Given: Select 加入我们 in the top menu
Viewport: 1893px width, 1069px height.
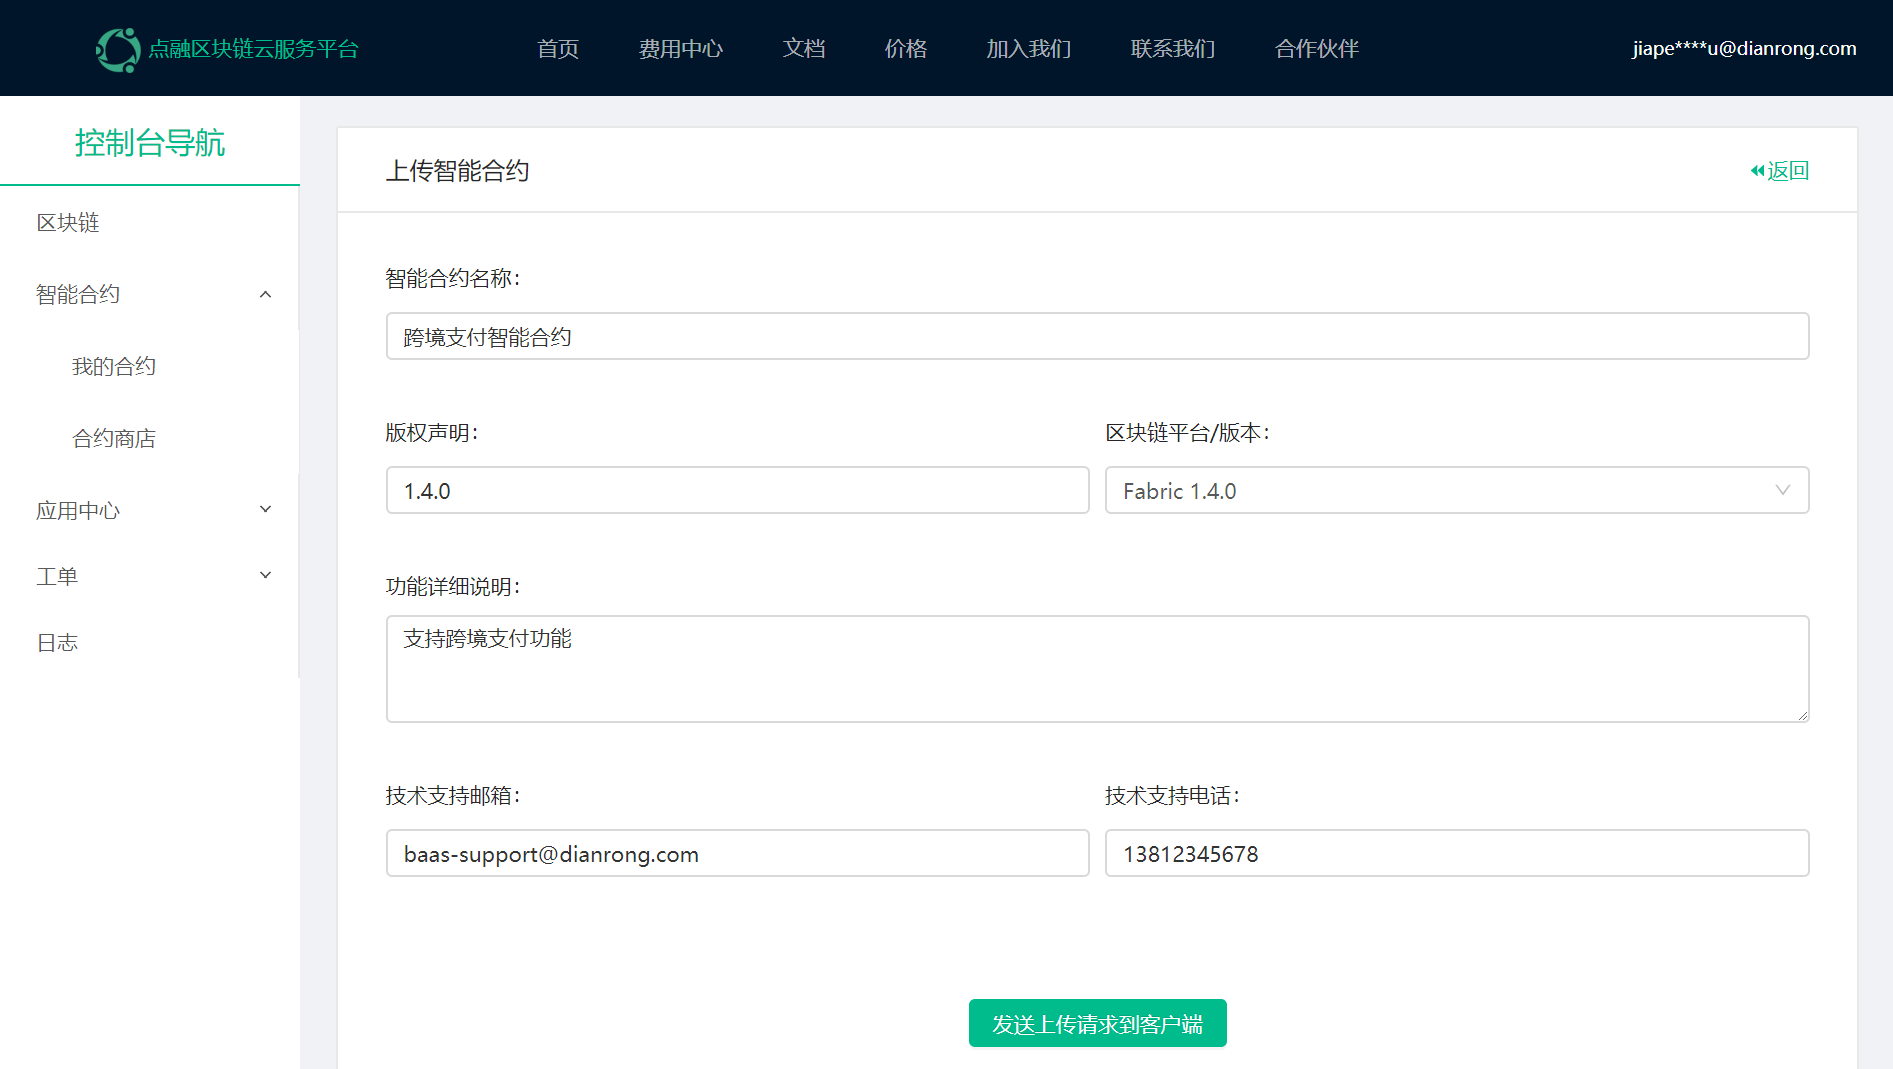Looking at the screenshot, I should point(1029,48).
